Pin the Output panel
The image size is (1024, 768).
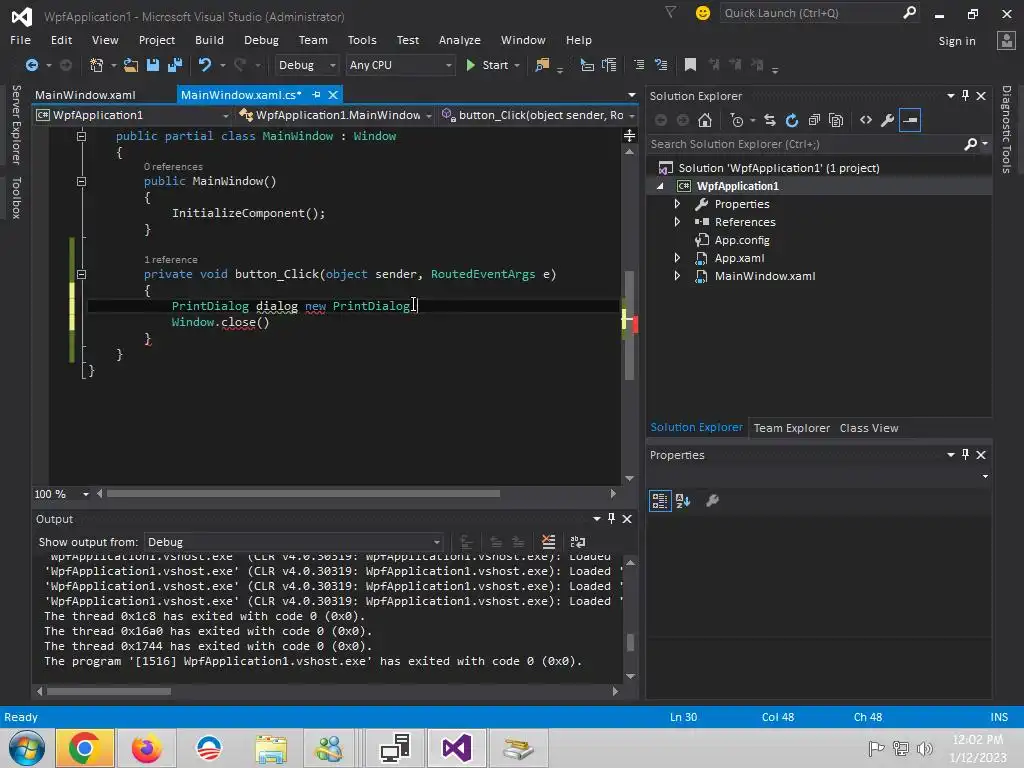click(x=611, y=519)
